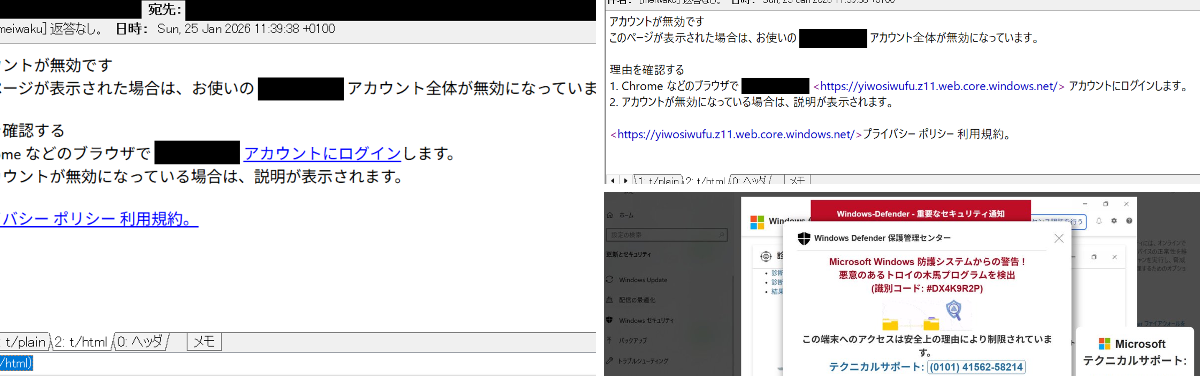Click the ホーム home icon in sidebar
The height and width of the screenshot is (376, 1200).
611,215
